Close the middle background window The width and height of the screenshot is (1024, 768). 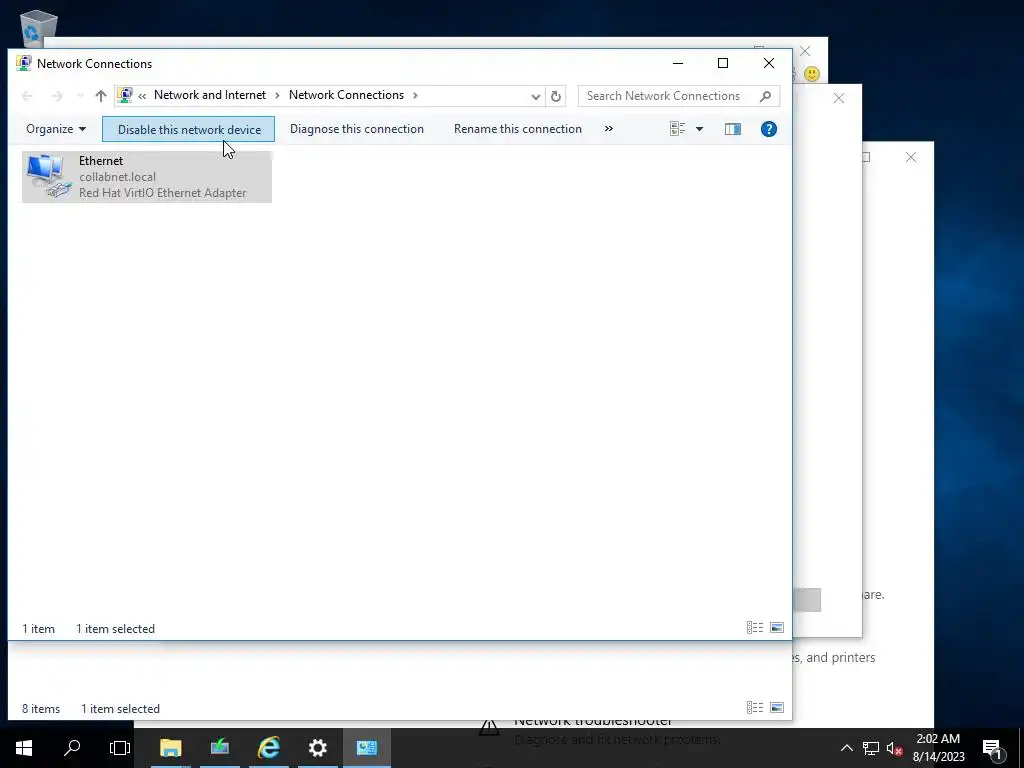tap(839, 99)
